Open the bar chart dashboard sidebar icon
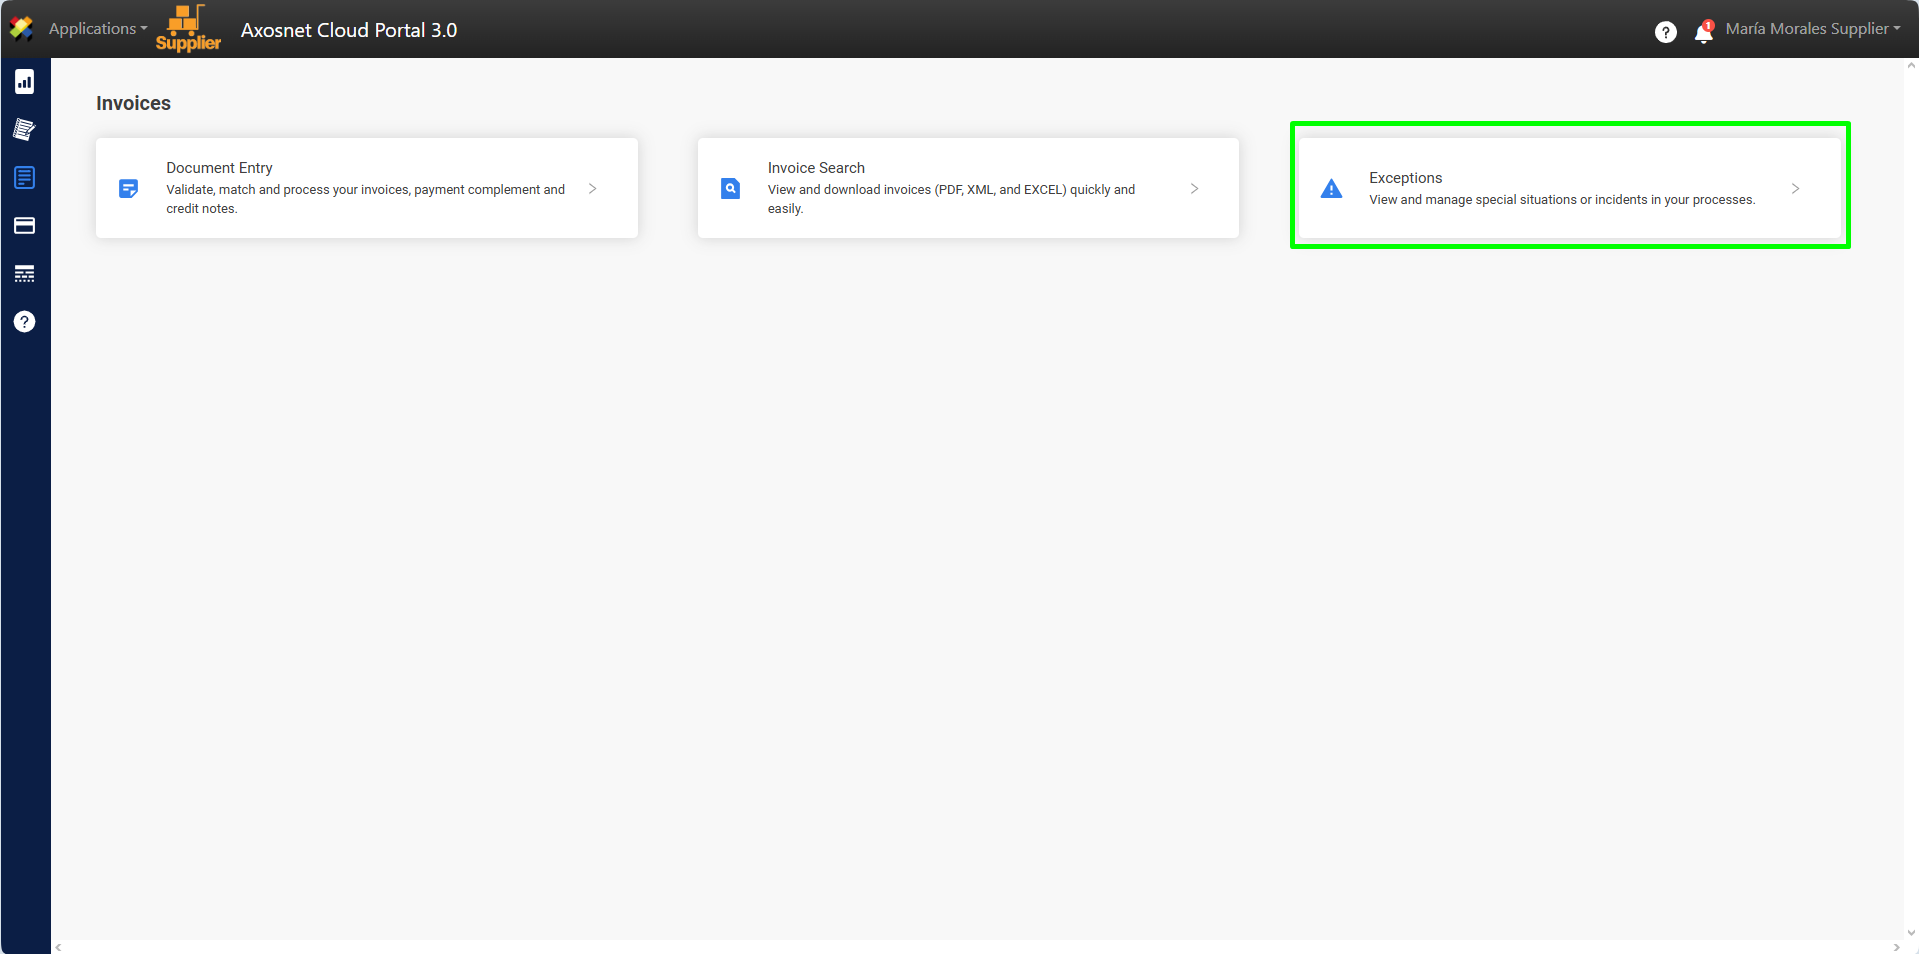 point(25,82)
